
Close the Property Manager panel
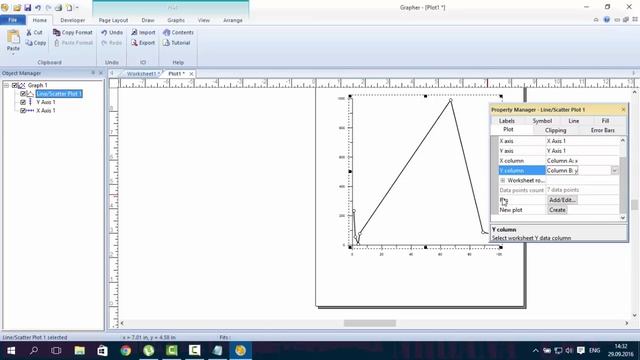pyautogui.click(x=623, y=109)
